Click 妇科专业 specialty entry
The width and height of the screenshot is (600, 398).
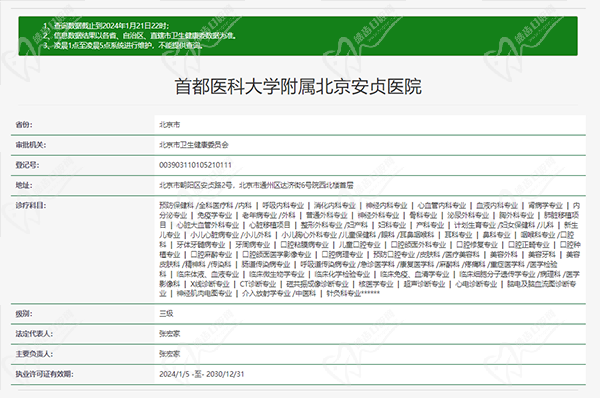pyautogui.click(x=392, y=225)
